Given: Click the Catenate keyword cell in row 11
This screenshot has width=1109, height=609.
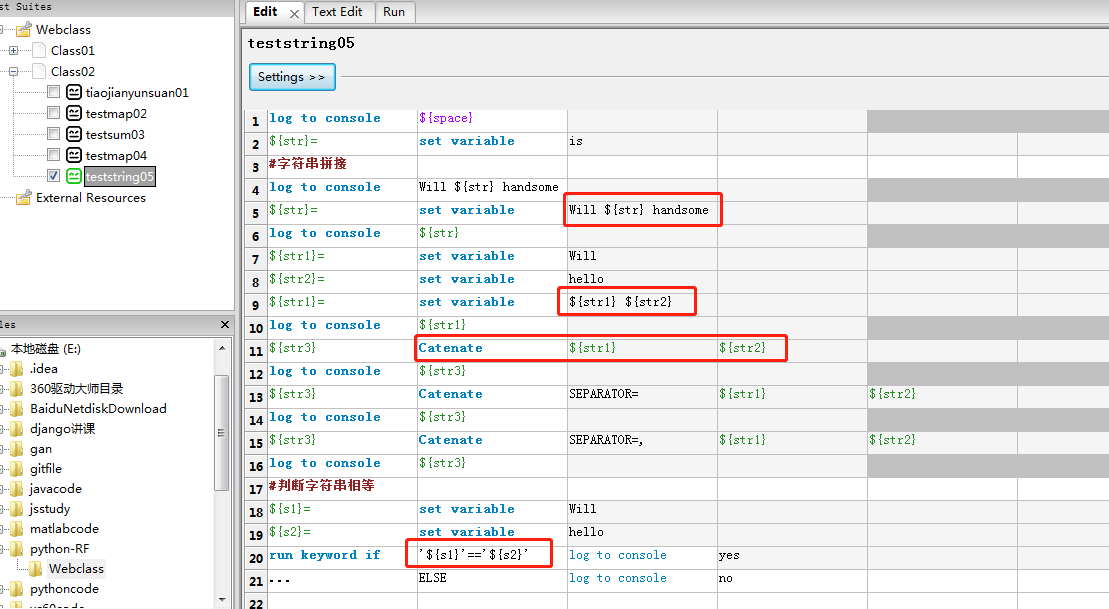Looking at the screenshot, I should (492, 350).
